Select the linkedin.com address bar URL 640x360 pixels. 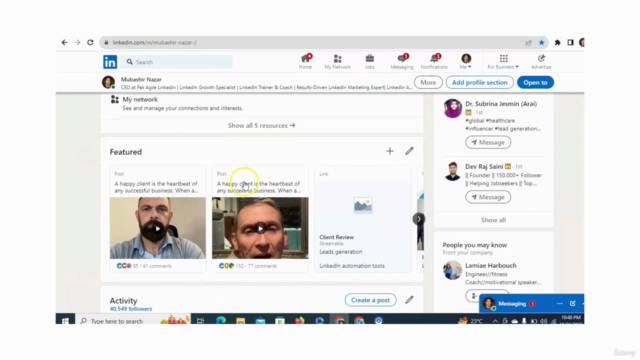click(x=155, y=42)
